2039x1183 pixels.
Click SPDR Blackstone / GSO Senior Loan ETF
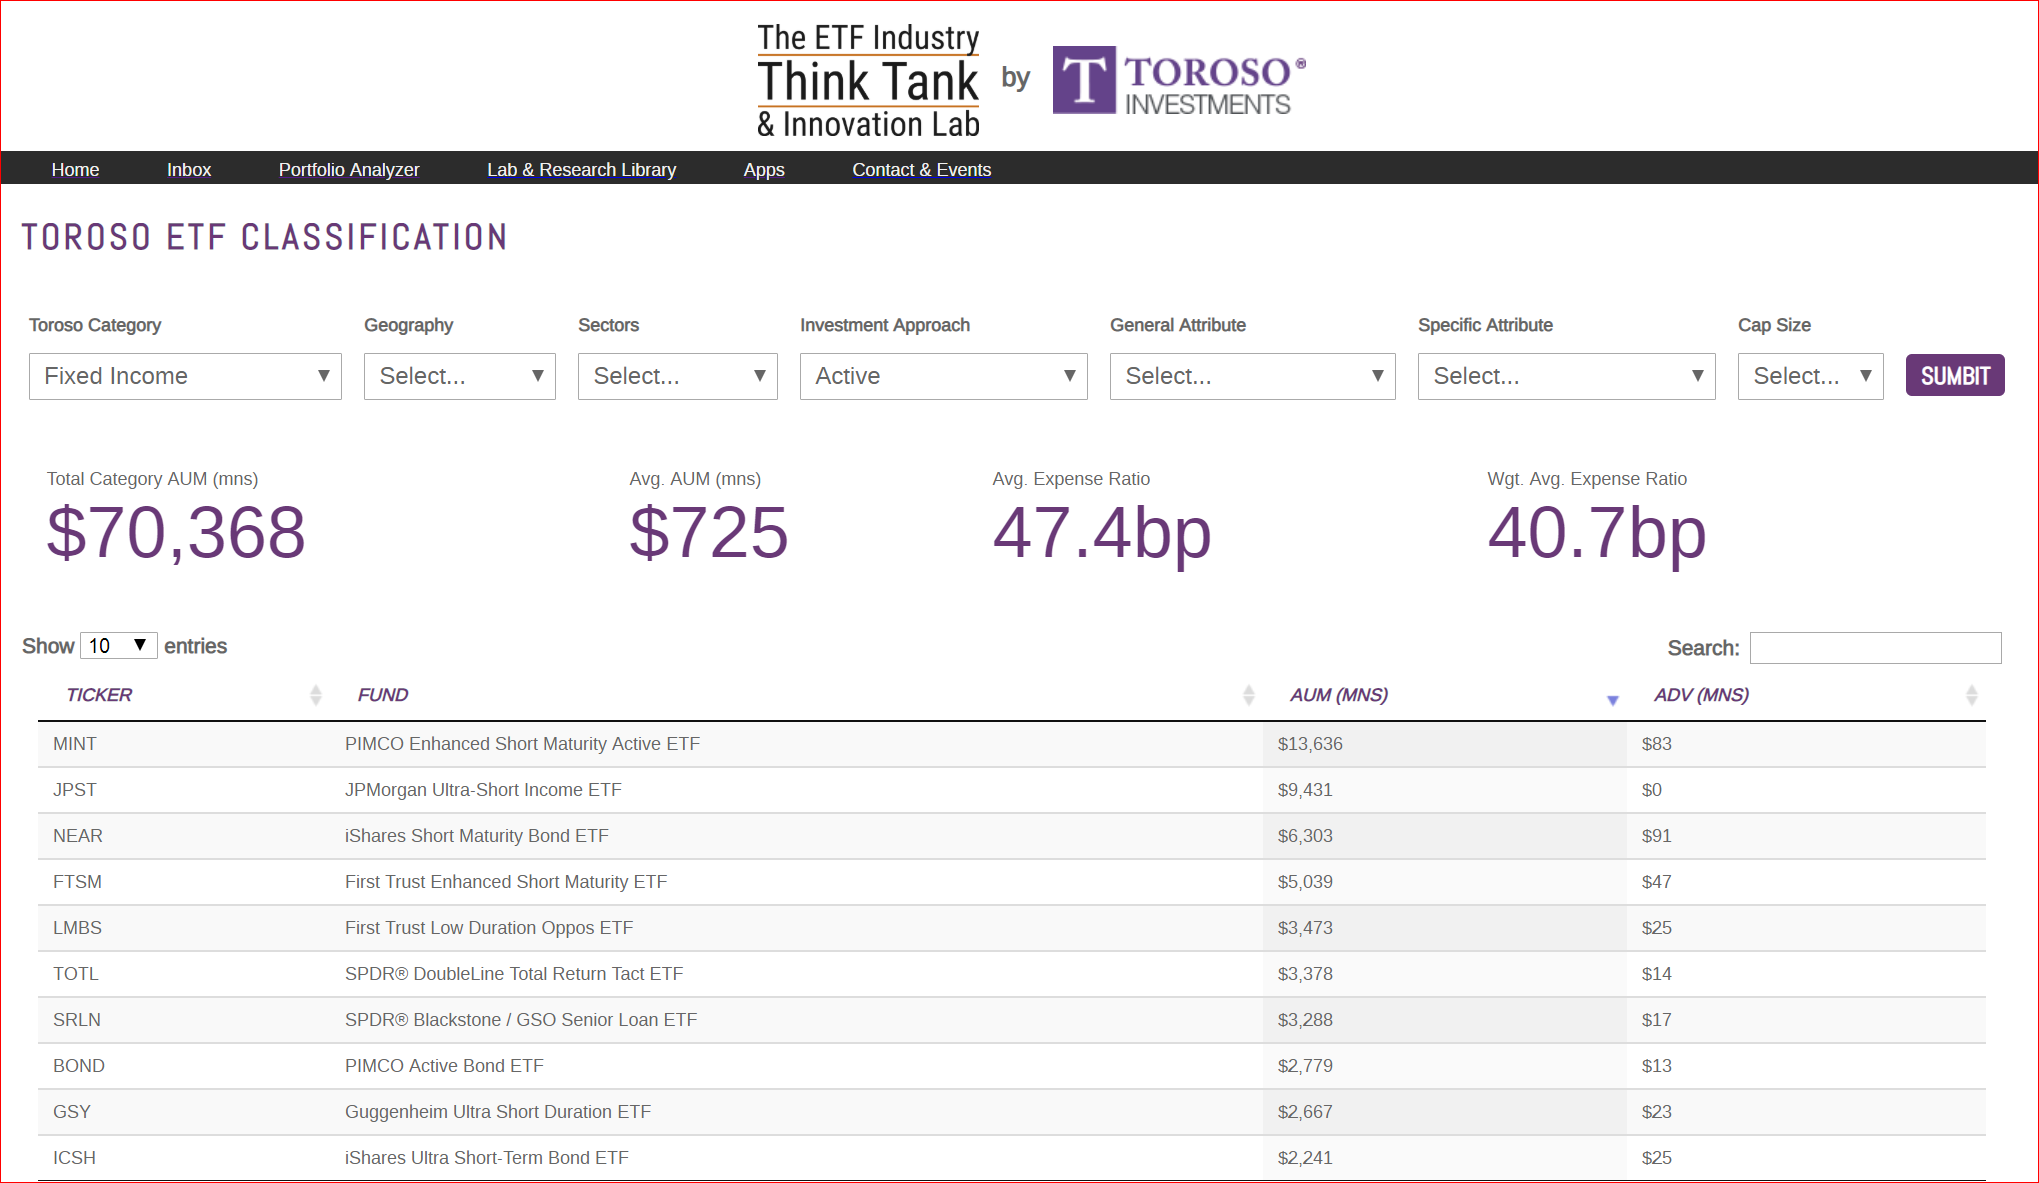coord(521,1020)
